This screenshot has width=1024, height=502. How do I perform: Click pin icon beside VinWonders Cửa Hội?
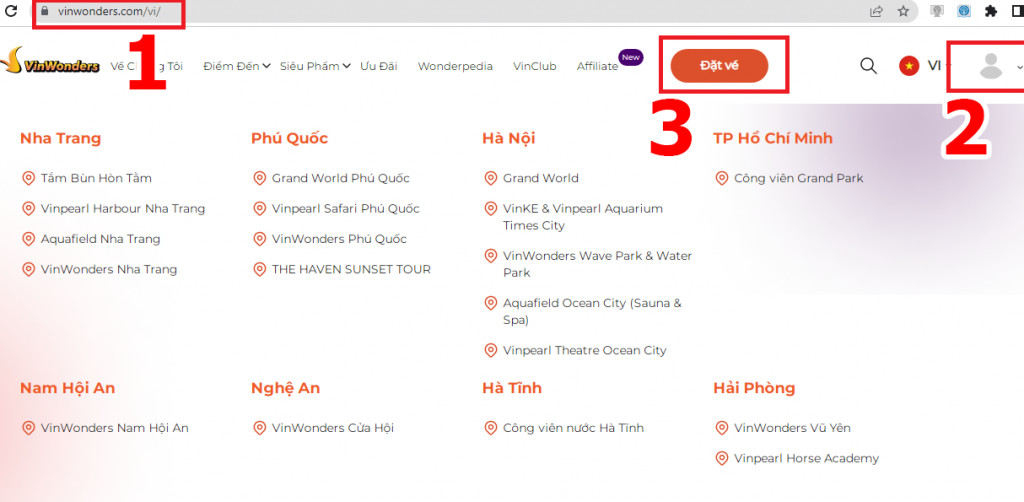tap(259, 428)
